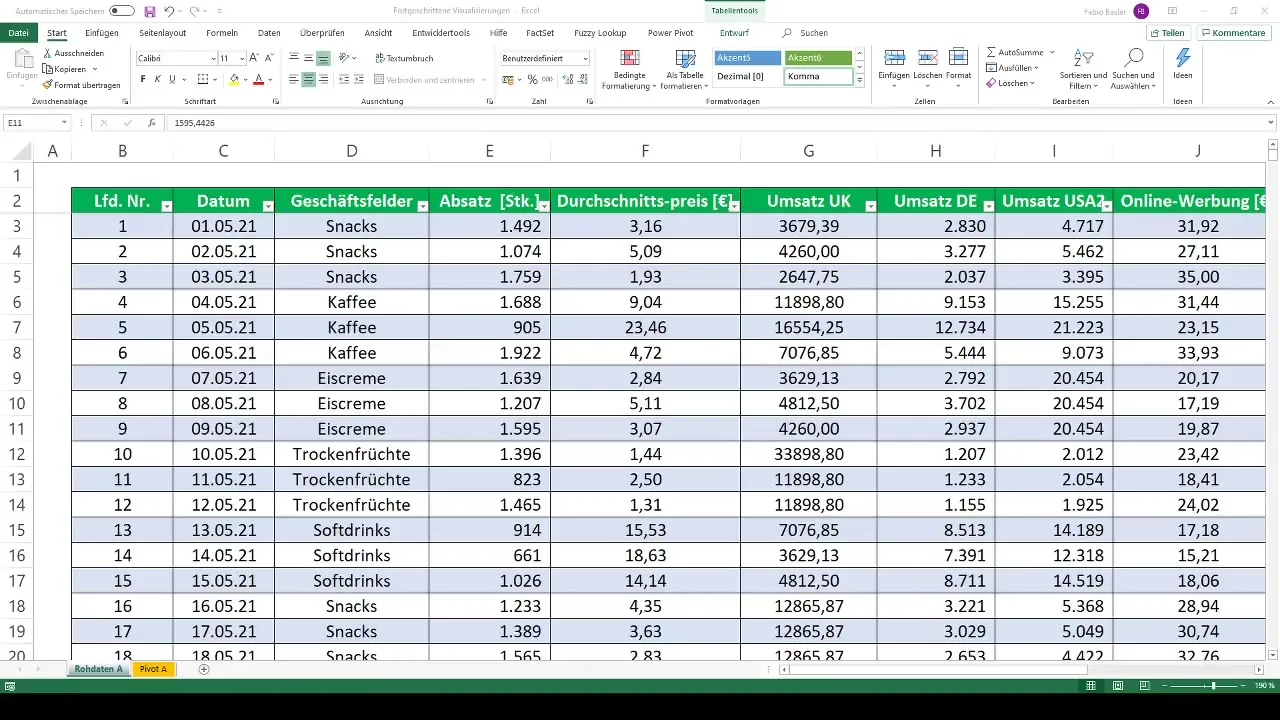Apply the Akzent6 cell style
The width and height of the screenshot is (1280, 720).
[818, 58]
